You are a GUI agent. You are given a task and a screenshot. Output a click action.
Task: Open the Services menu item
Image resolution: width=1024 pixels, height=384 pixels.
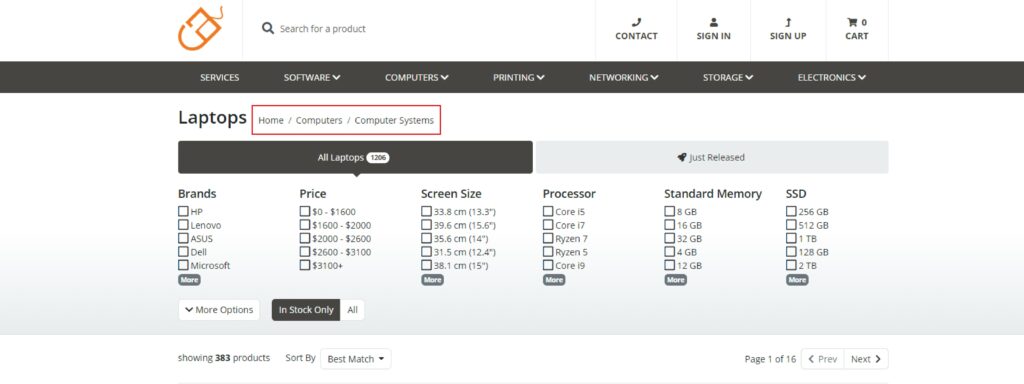(x=219, y=77)
